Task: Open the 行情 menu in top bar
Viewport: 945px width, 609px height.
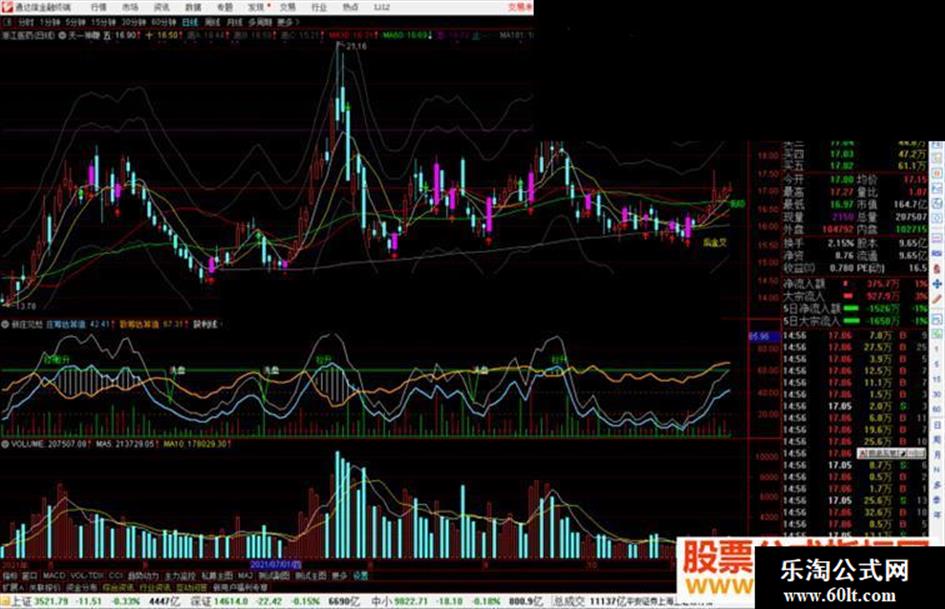Action: tap(98, 7)
